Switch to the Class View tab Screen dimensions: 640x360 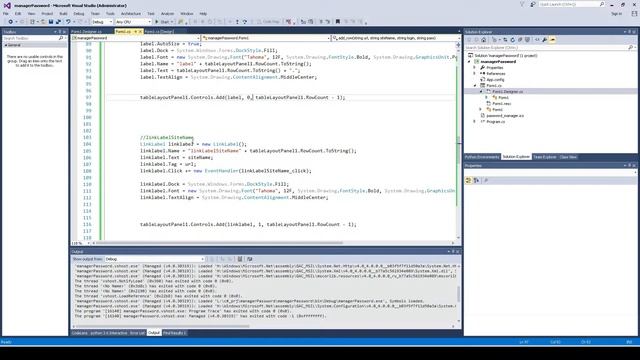(x=568, y=157)
